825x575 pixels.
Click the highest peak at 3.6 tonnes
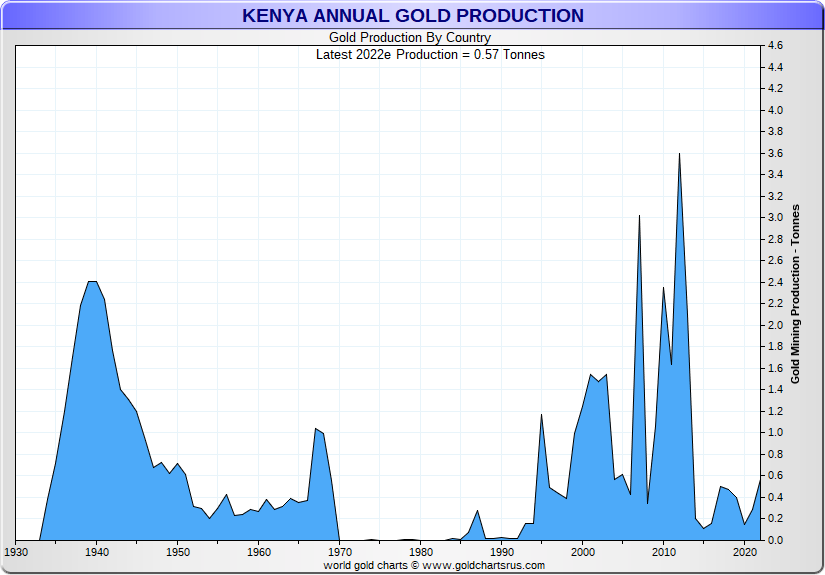point(679,155)
